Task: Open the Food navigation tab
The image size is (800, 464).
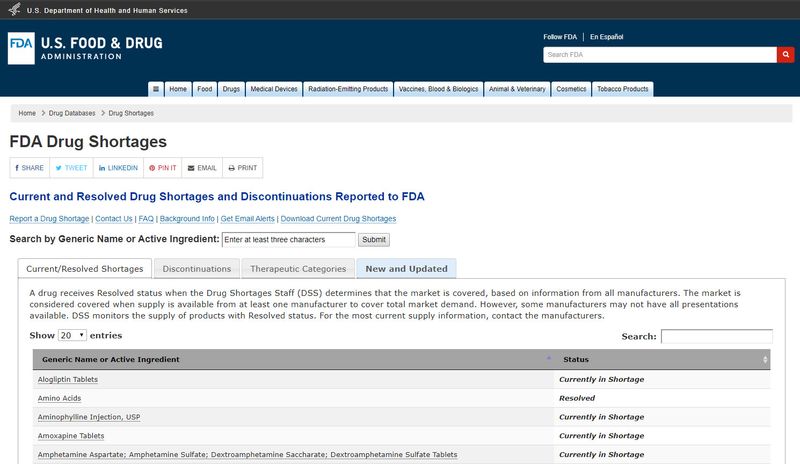Action: point(205,89)
